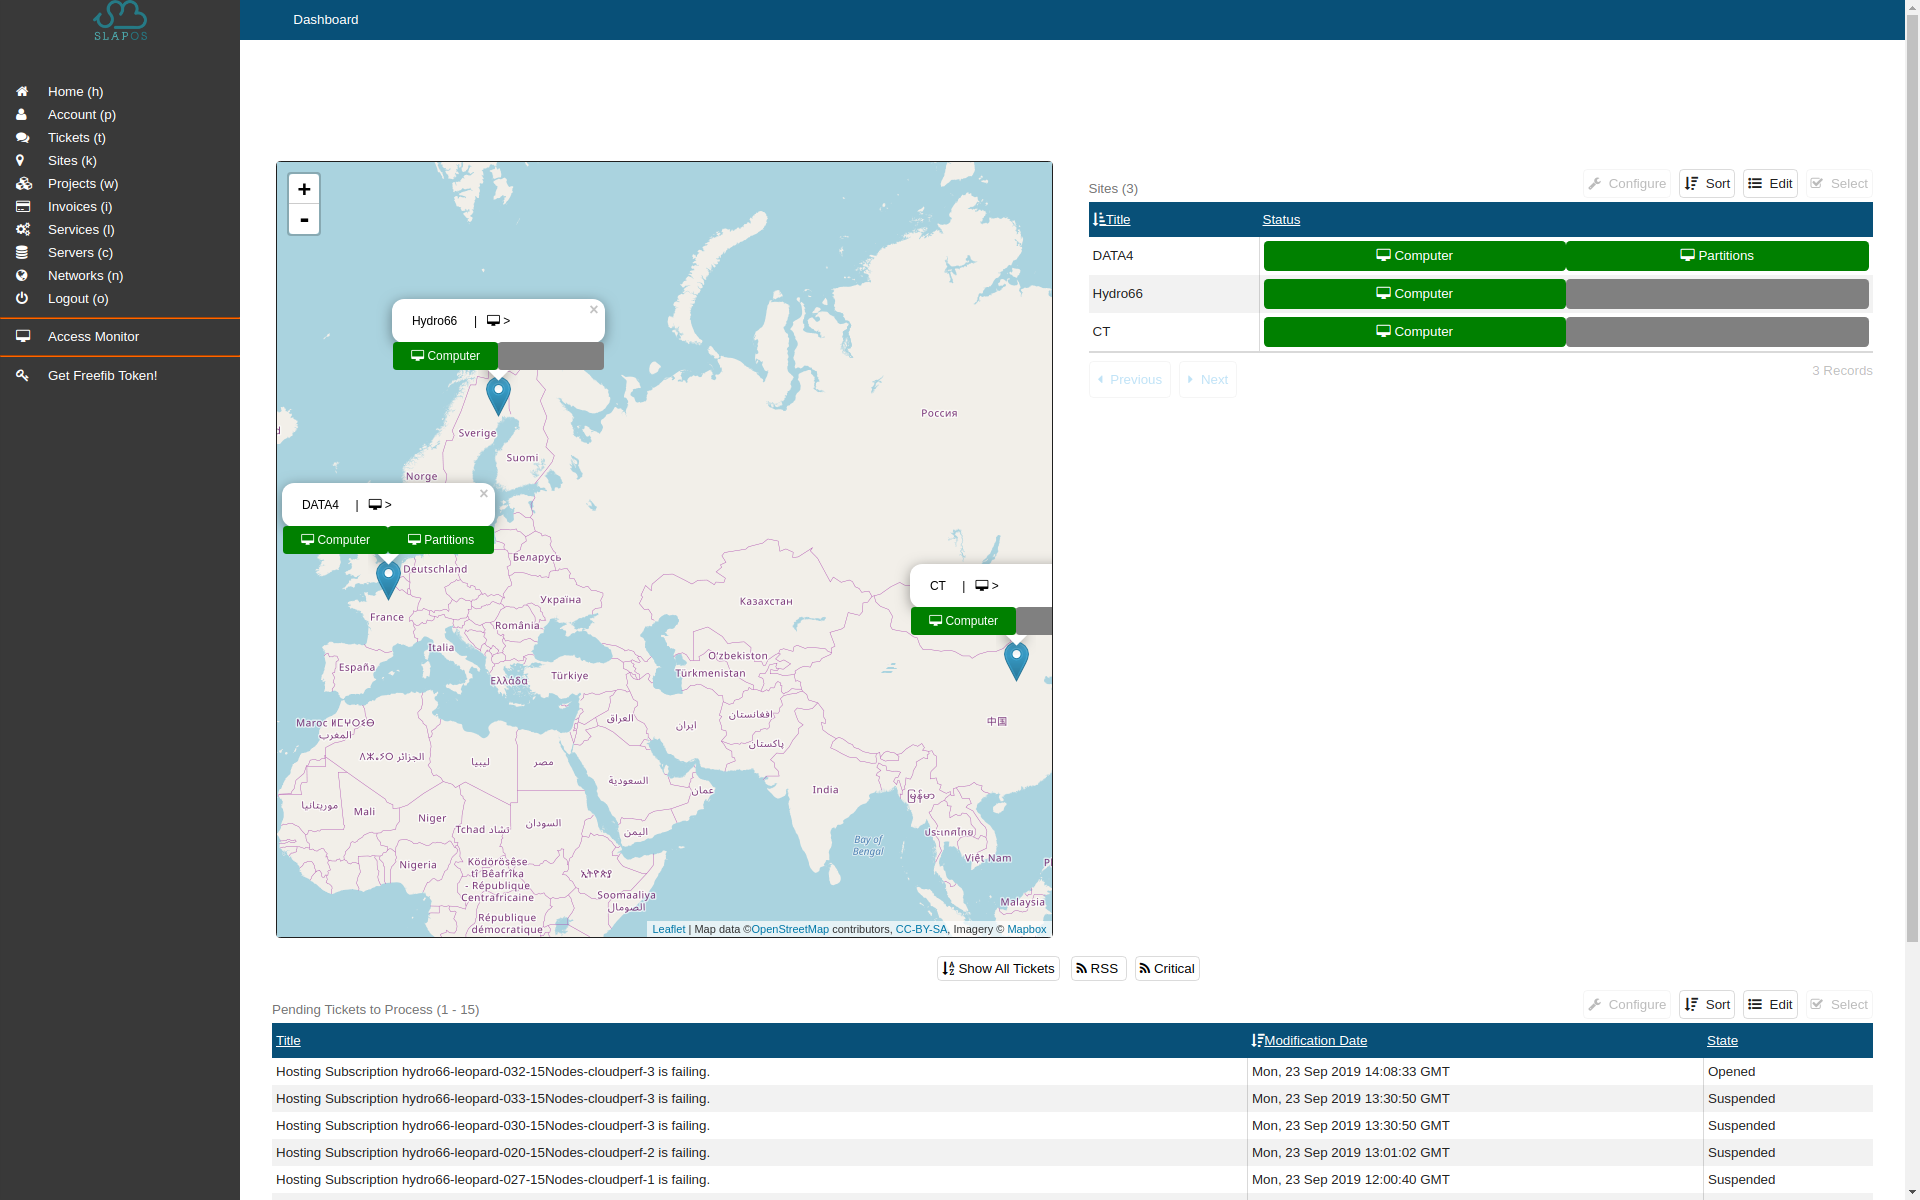Open Servers in sidebar
This screenshot has width=1920, height=1200.
pyautogui.click(x=80, y=252)
